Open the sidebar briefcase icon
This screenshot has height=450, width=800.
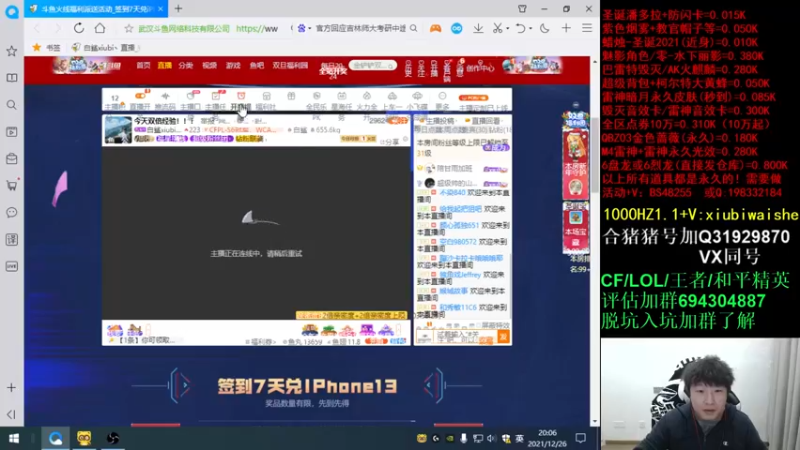(11, 159)
